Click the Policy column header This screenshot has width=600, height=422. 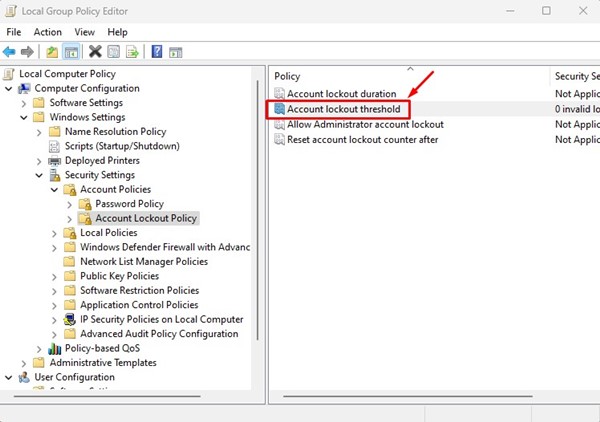point(288,76)
